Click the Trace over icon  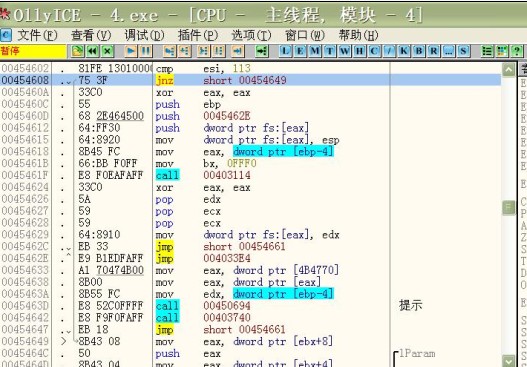click(x=218, y=51)
